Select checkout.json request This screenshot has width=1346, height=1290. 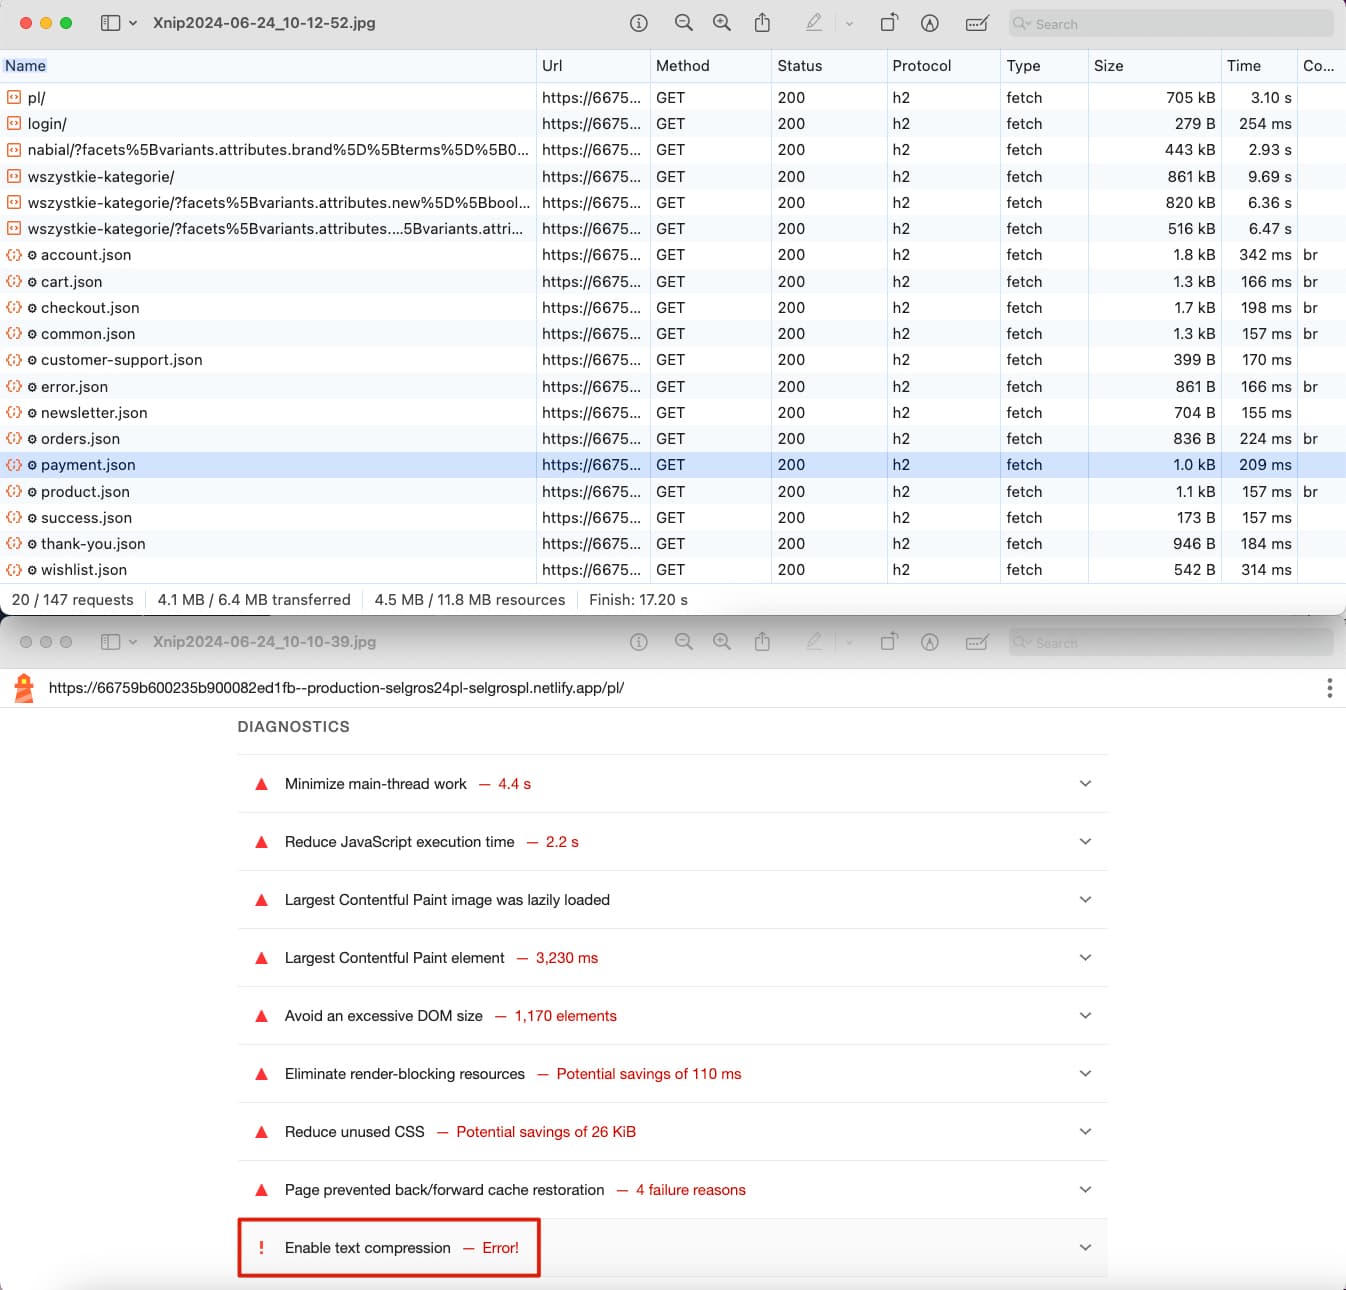click(x=672, y=308)
